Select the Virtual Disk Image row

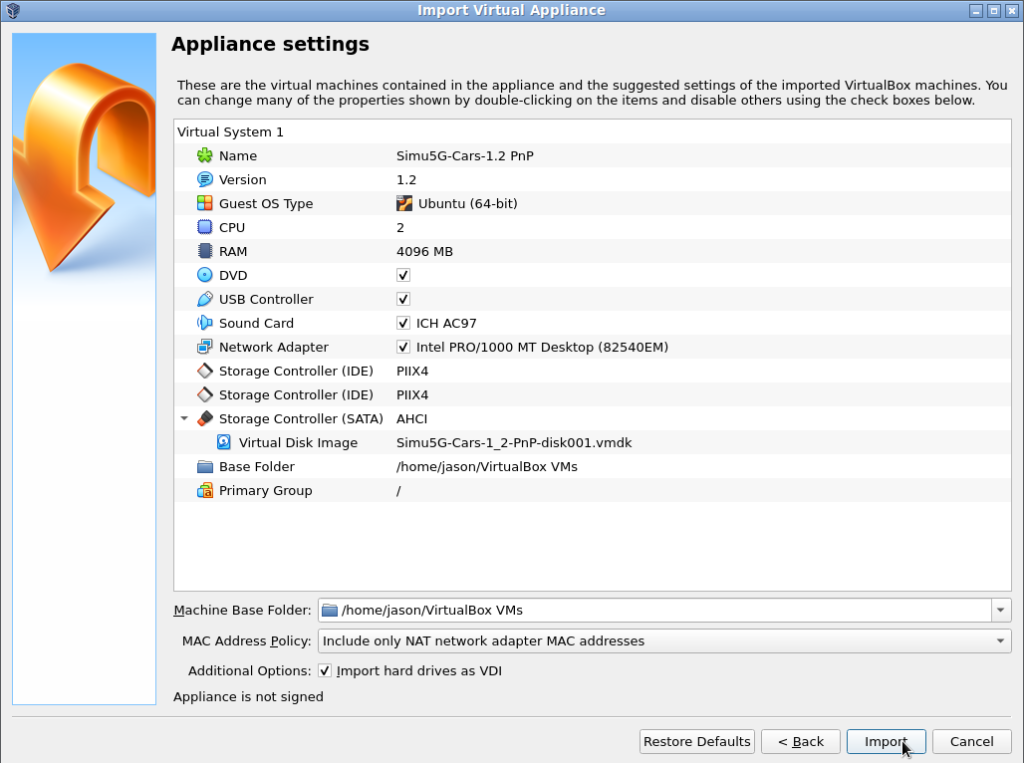coord(298,443)
